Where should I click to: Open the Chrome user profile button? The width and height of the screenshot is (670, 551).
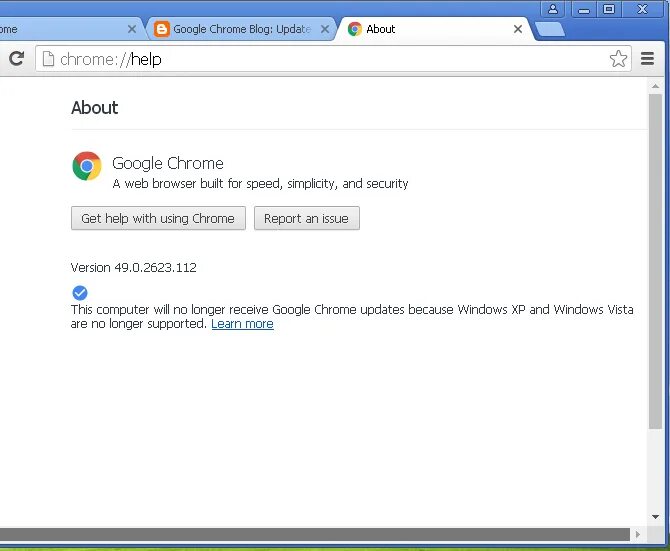pos(552,9)
